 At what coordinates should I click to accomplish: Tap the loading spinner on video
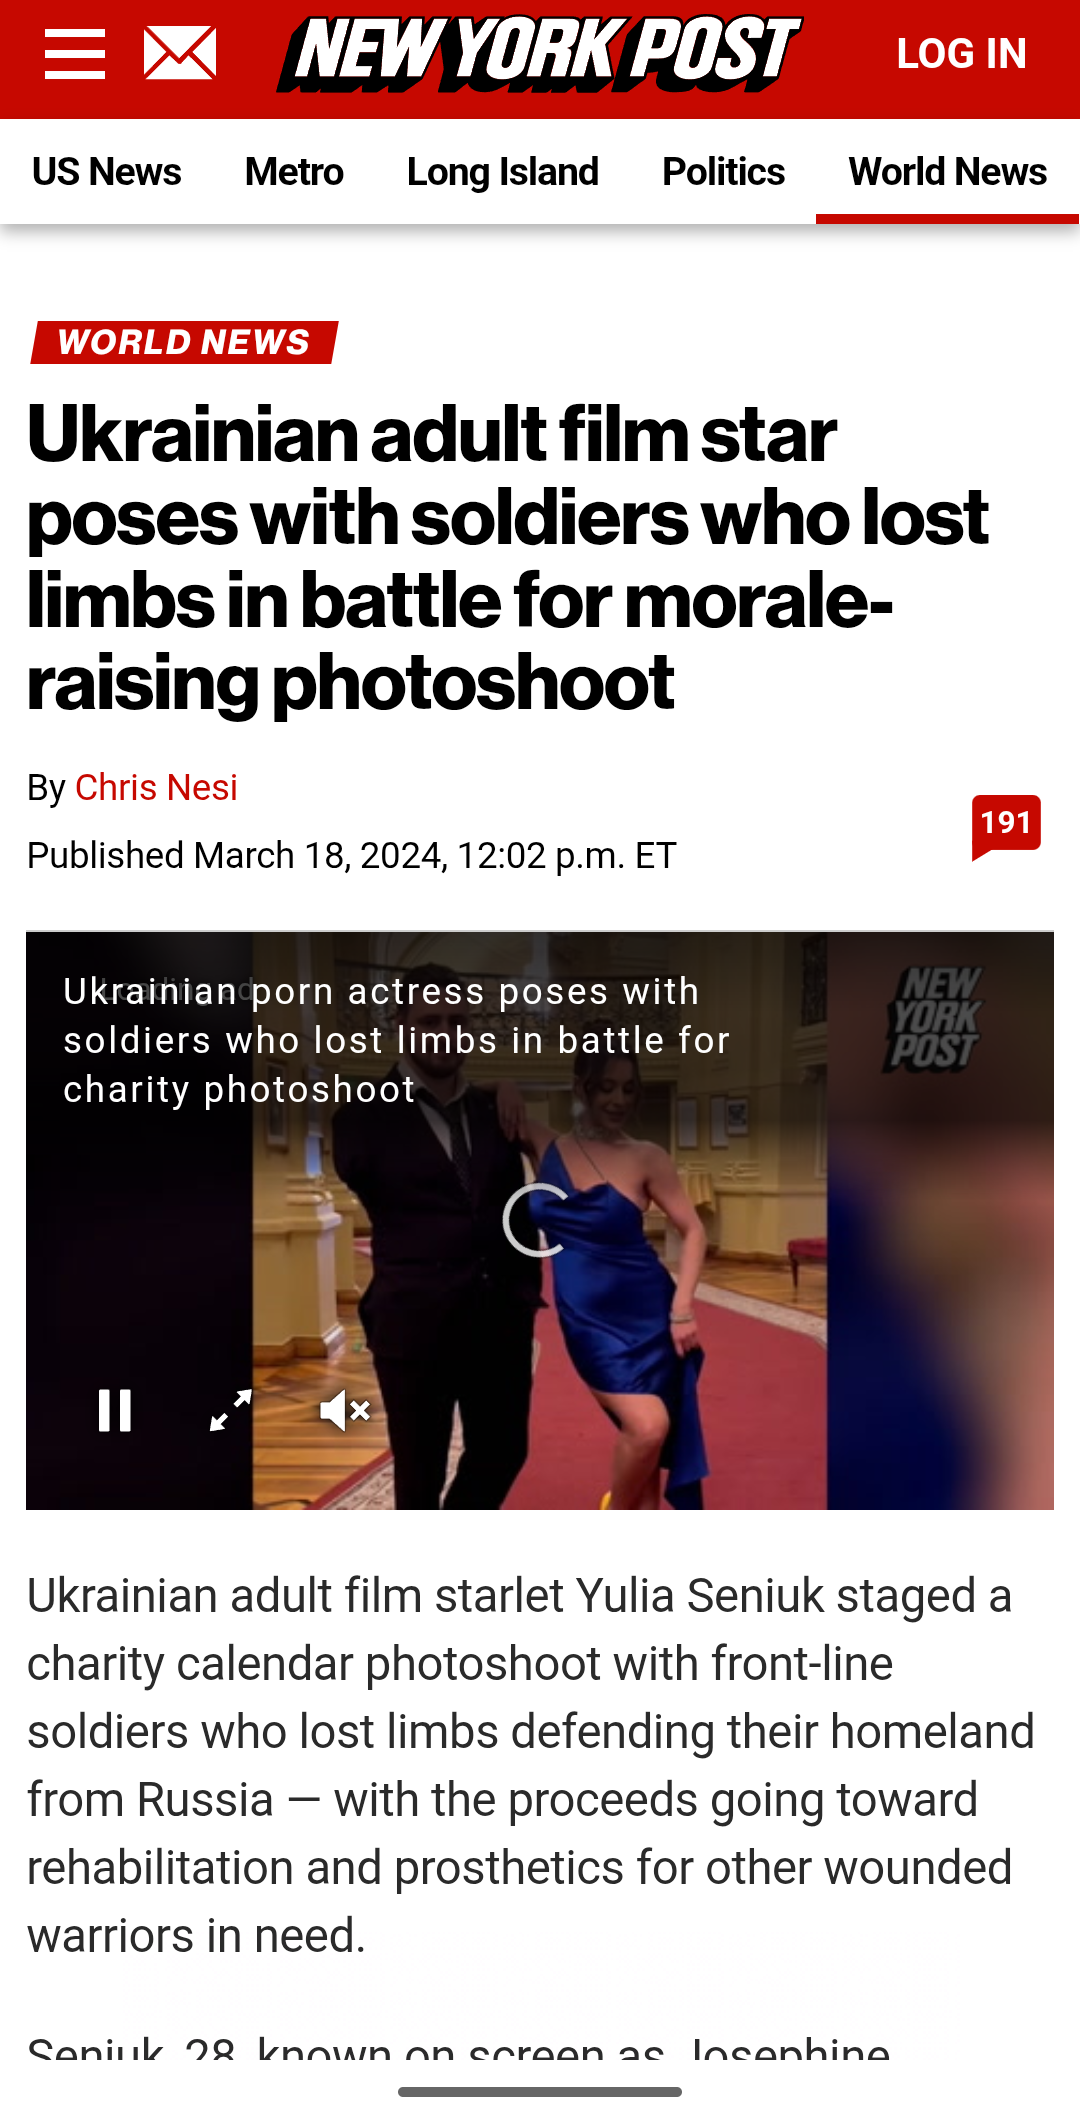(x=538, y=1220)
